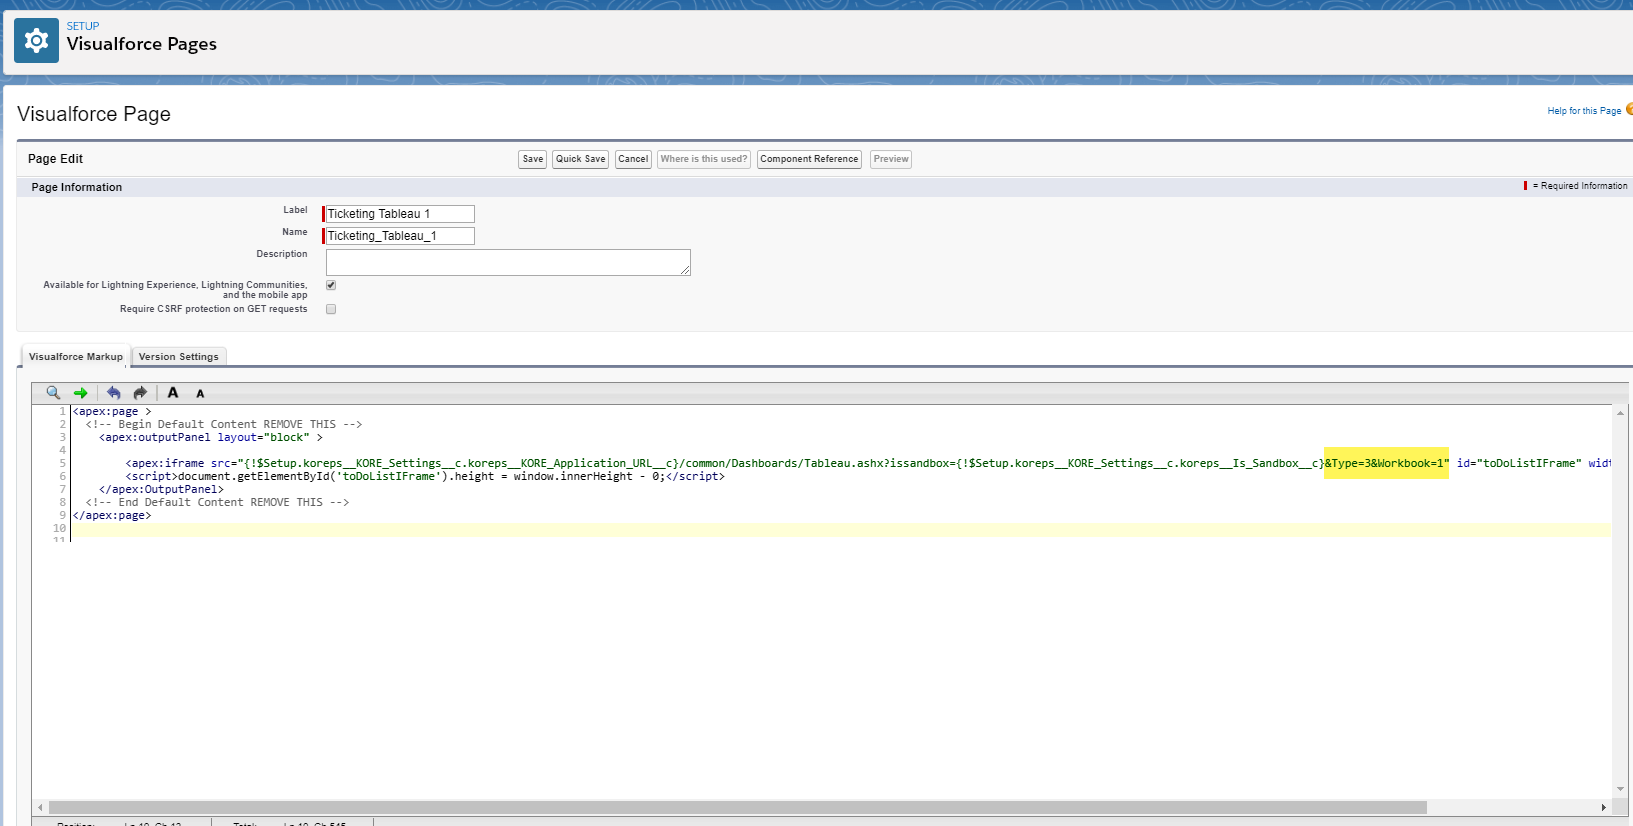Click the </apex:OutputPanel> closing tag line
This screenshot has width=1633, height=826.
click(161, 489)
